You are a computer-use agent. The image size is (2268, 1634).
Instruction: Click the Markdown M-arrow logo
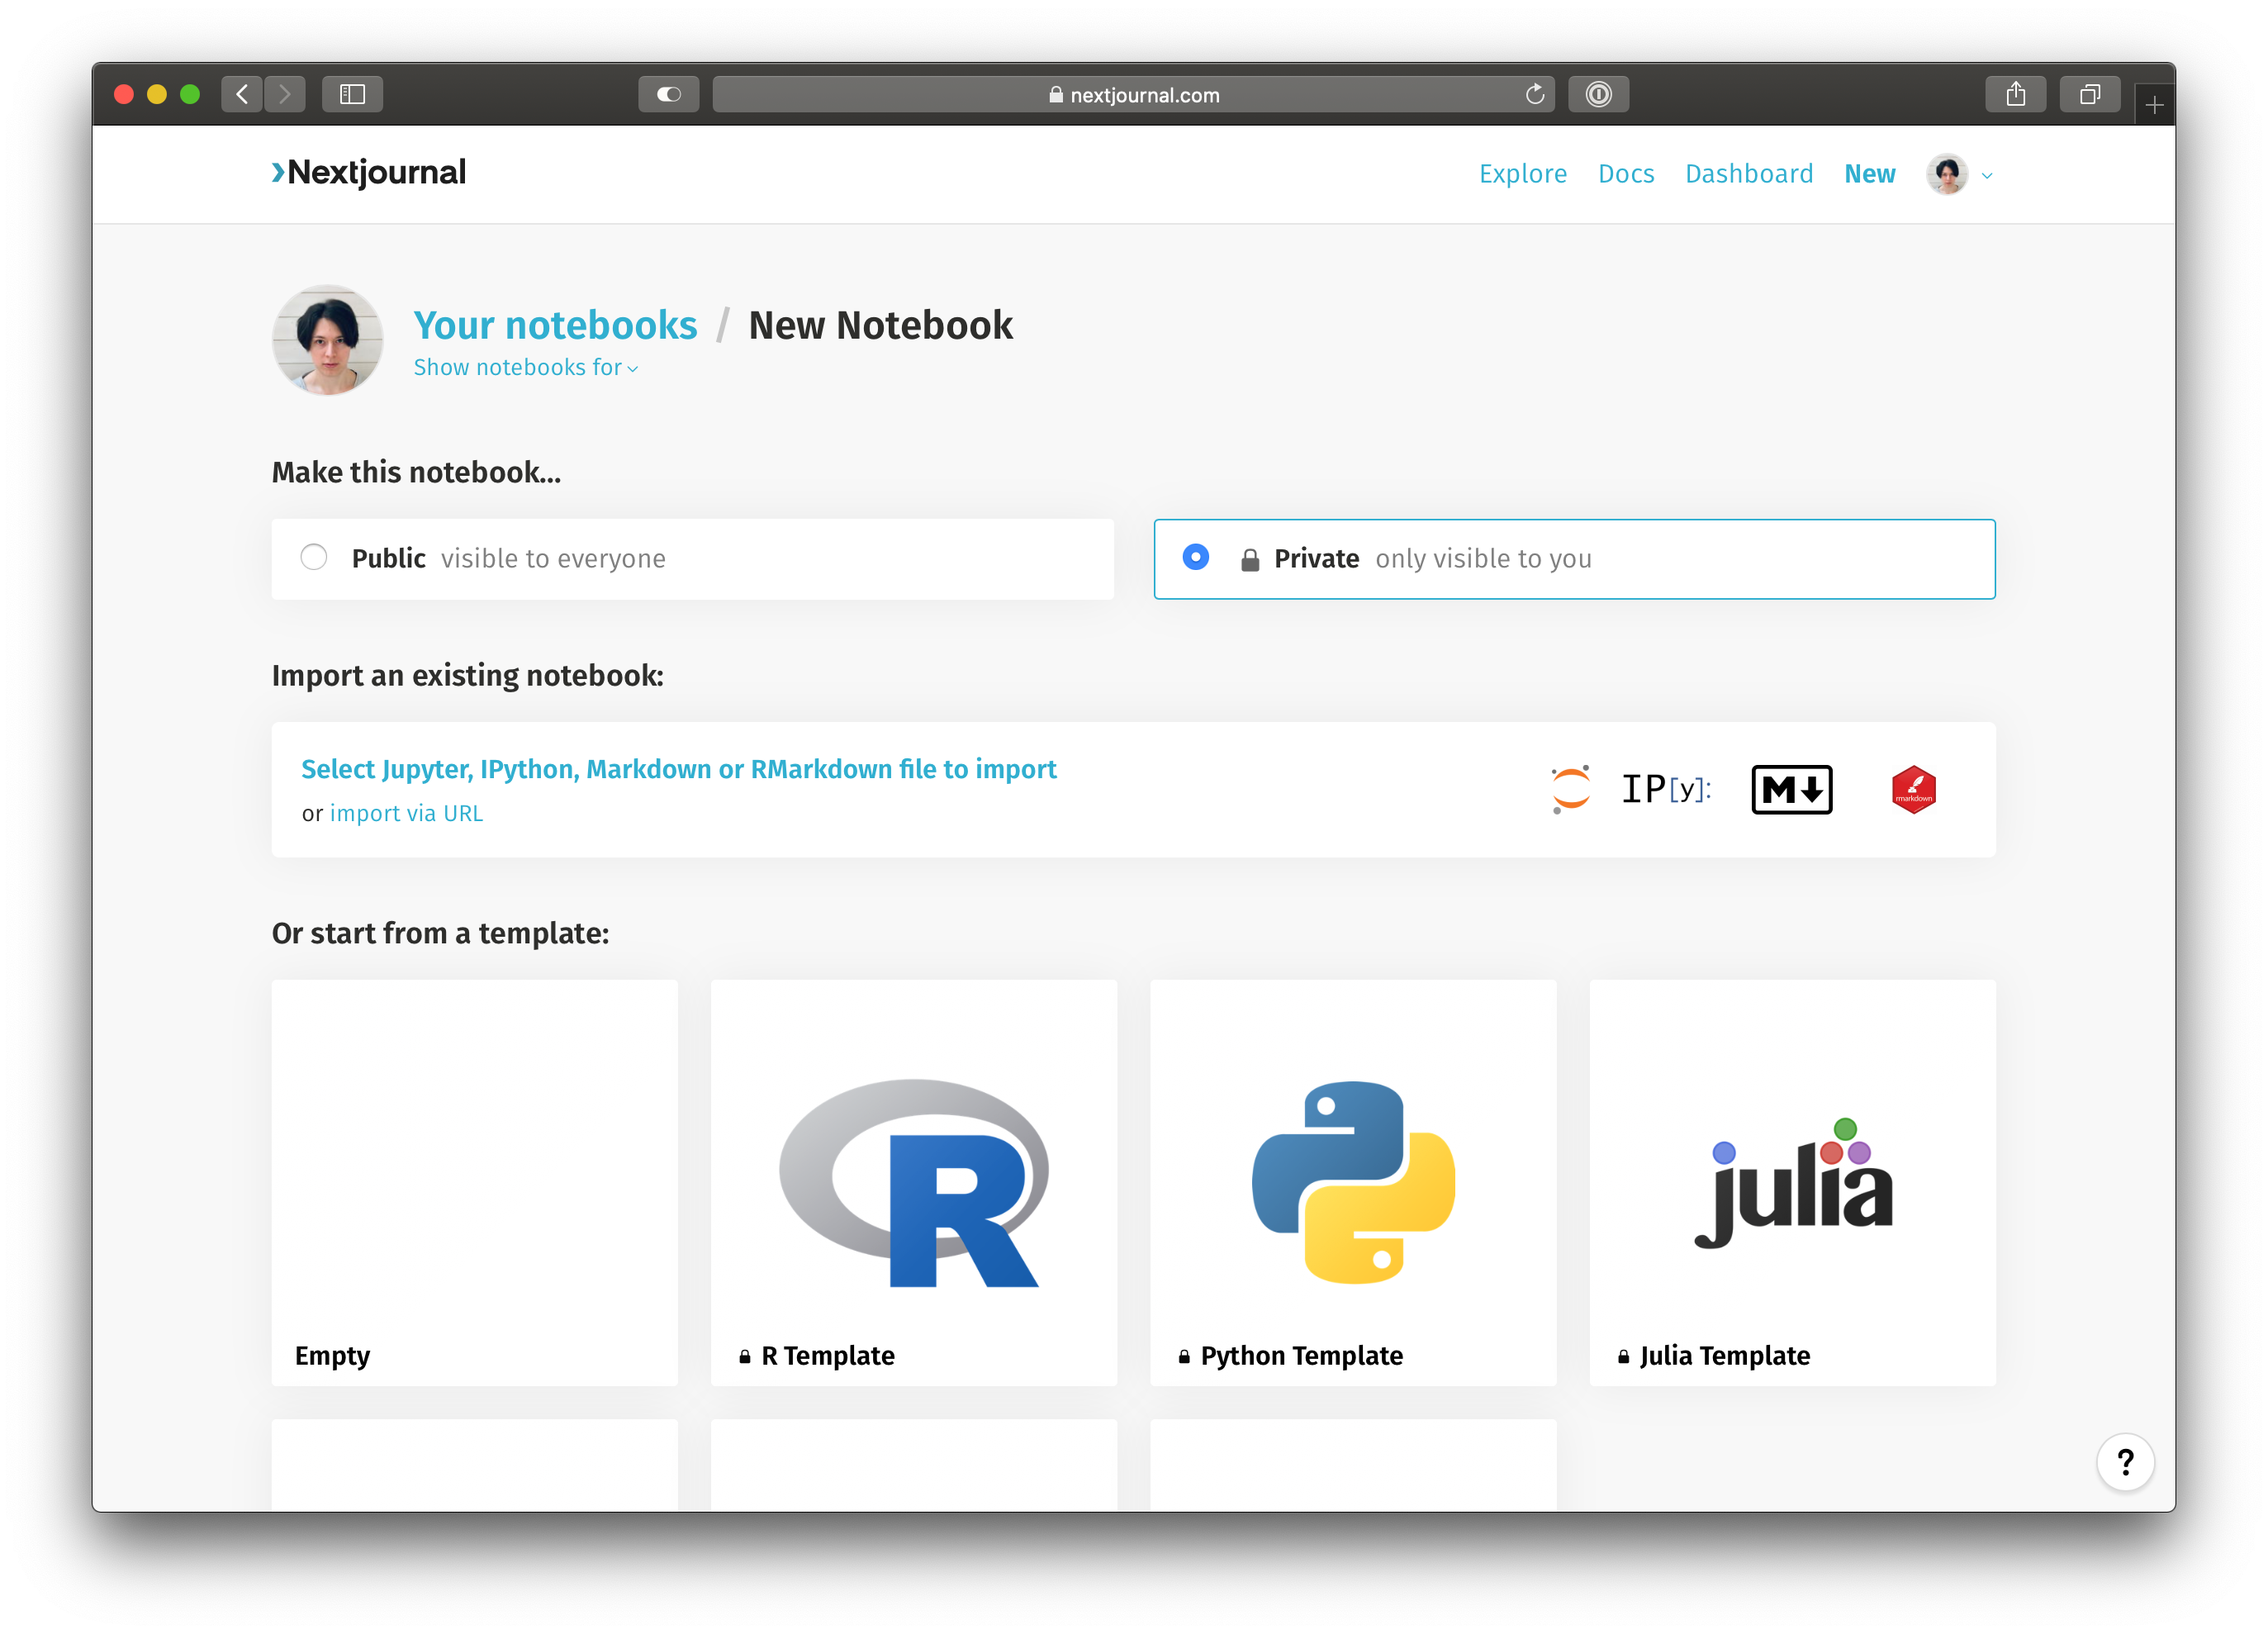1791,789
